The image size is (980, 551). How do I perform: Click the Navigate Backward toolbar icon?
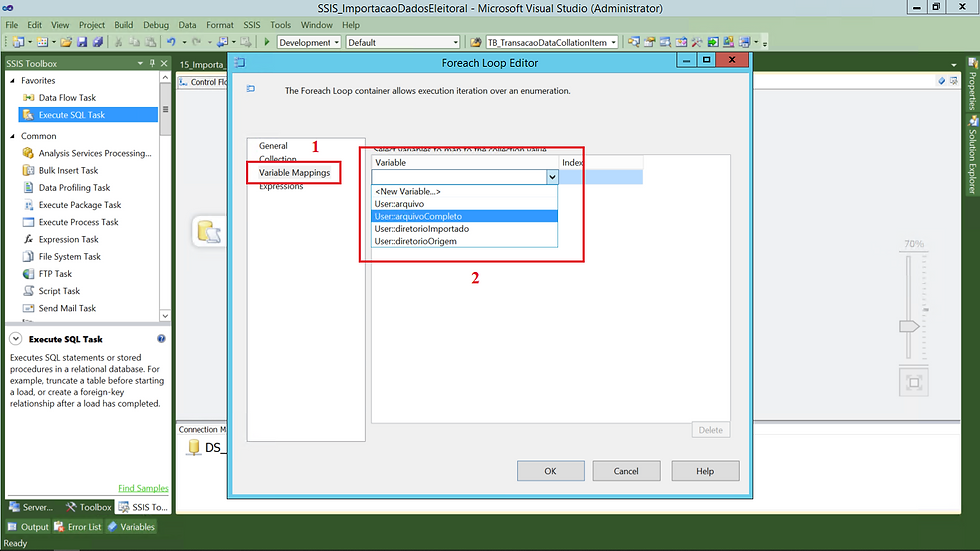pyautogui.click(x=221, y=42)
